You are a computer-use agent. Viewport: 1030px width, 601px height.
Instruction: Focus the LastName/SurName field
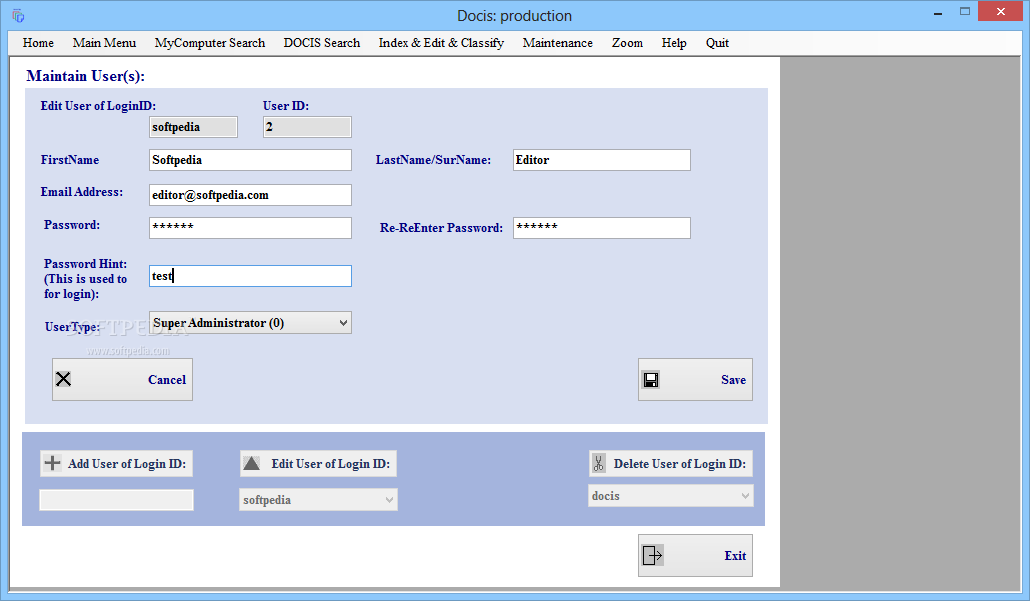pos(602,160)
